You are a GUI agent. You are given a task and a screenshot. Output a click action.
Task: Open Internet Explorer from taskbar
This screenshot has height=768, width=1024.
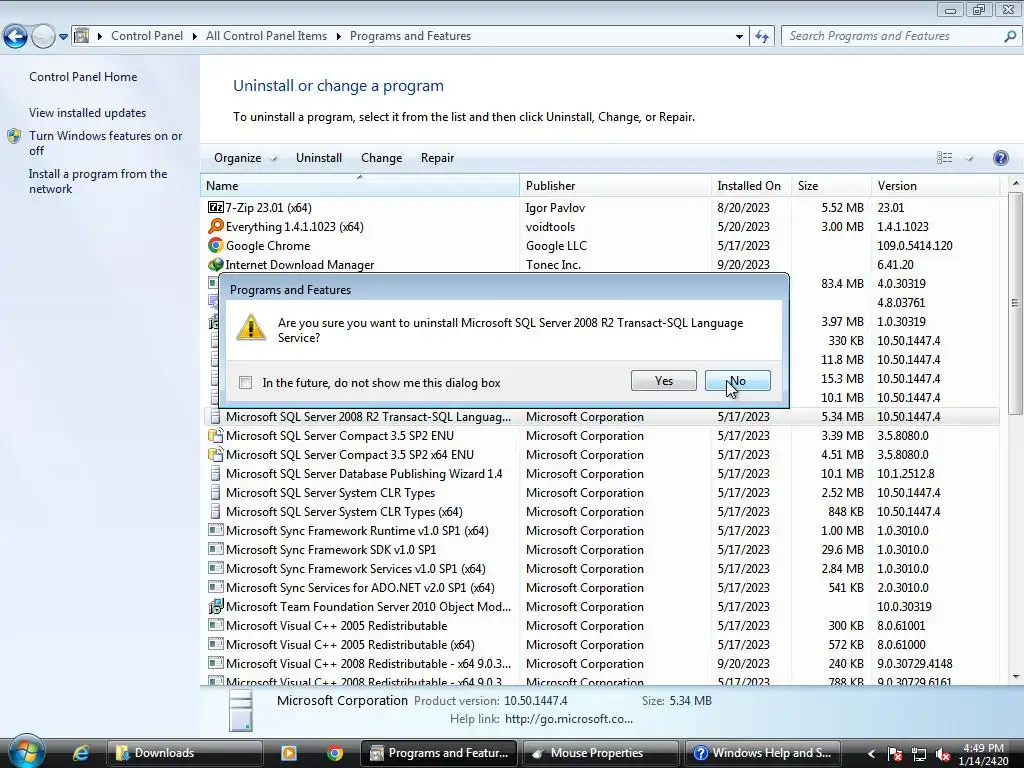point(80,753)
